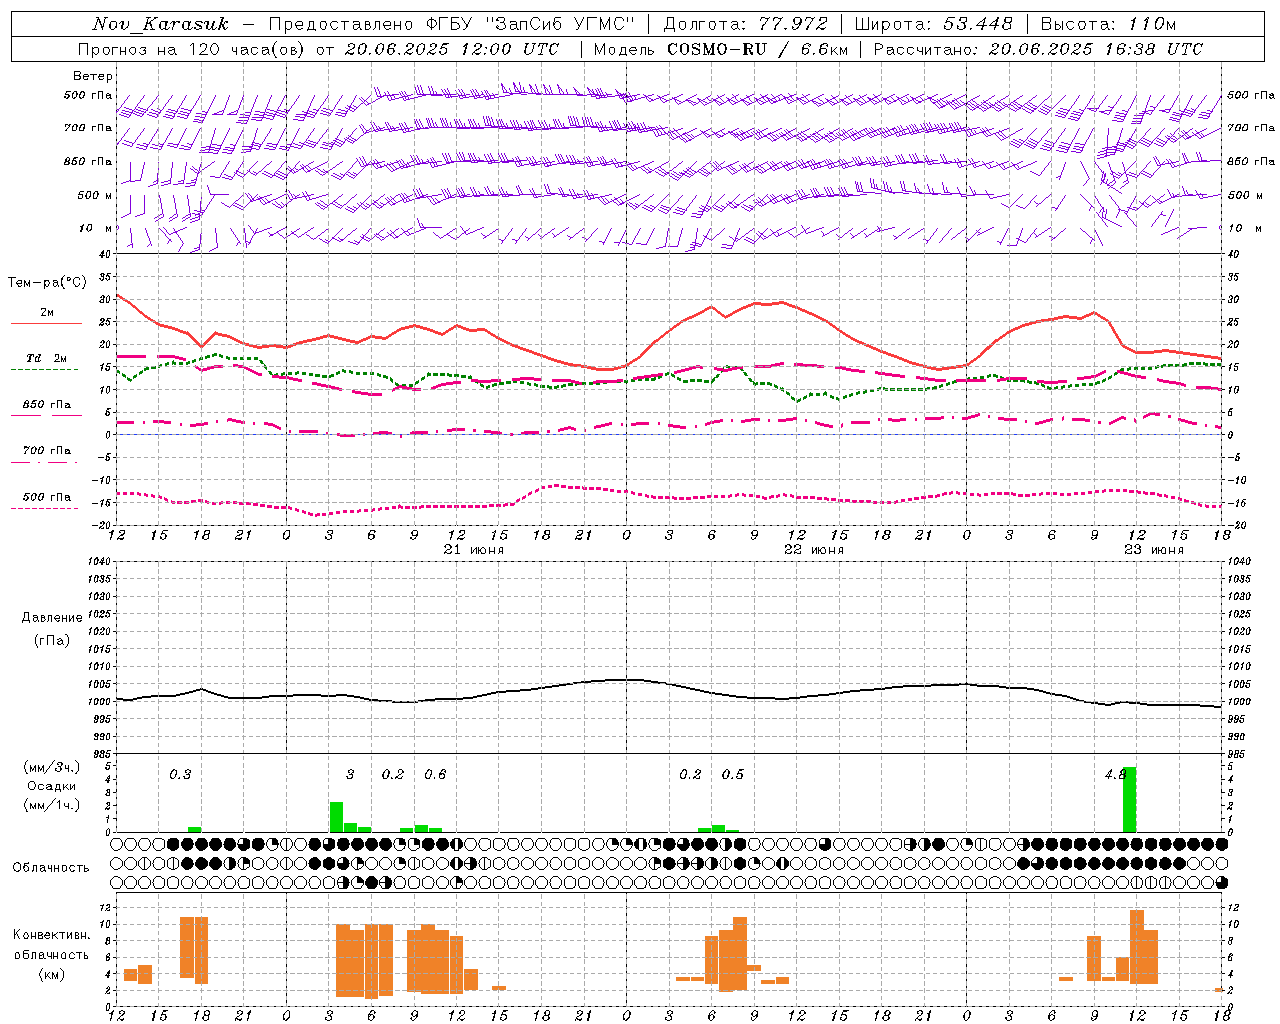Click the tall green precipitation bar on 23 June
Viewport: 1280px width, 1024px height.
(x=1129, y=799)
